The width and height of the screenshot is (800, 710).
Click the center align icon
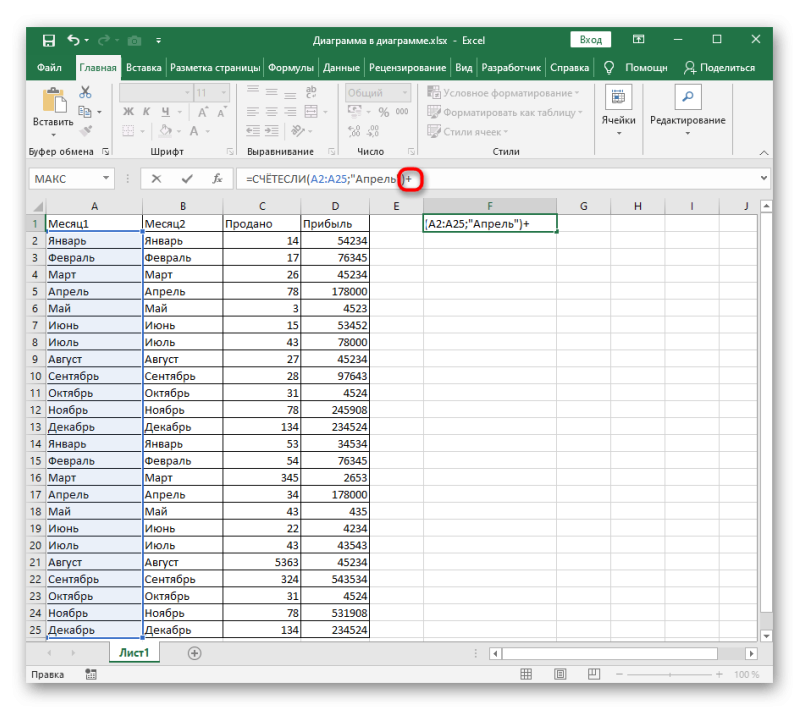(271, 111)
